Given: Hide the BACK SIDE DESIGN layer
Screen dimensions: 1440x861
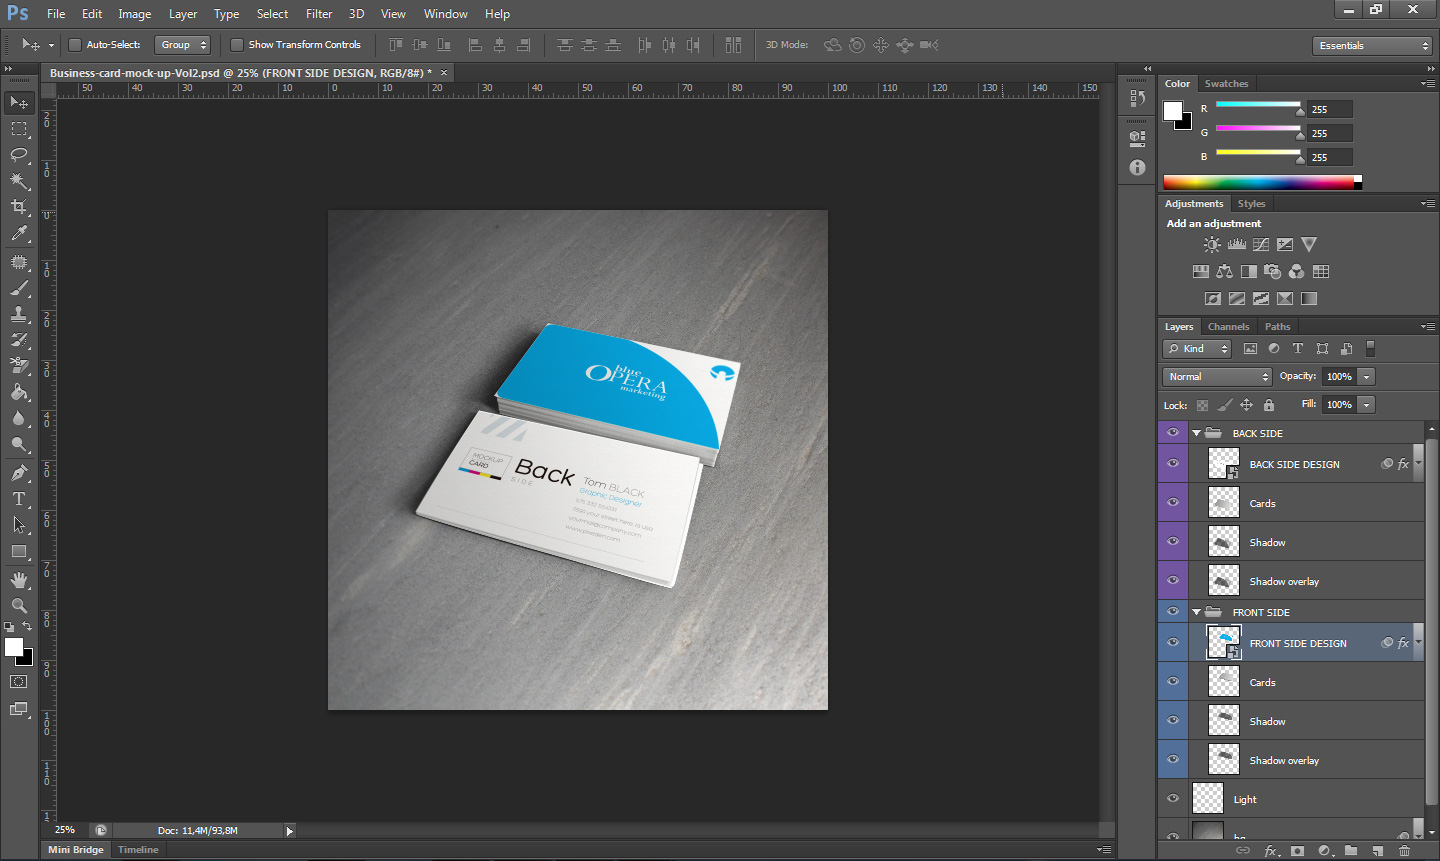Looking at the screenshot, I should click(x=1173, y=463).
